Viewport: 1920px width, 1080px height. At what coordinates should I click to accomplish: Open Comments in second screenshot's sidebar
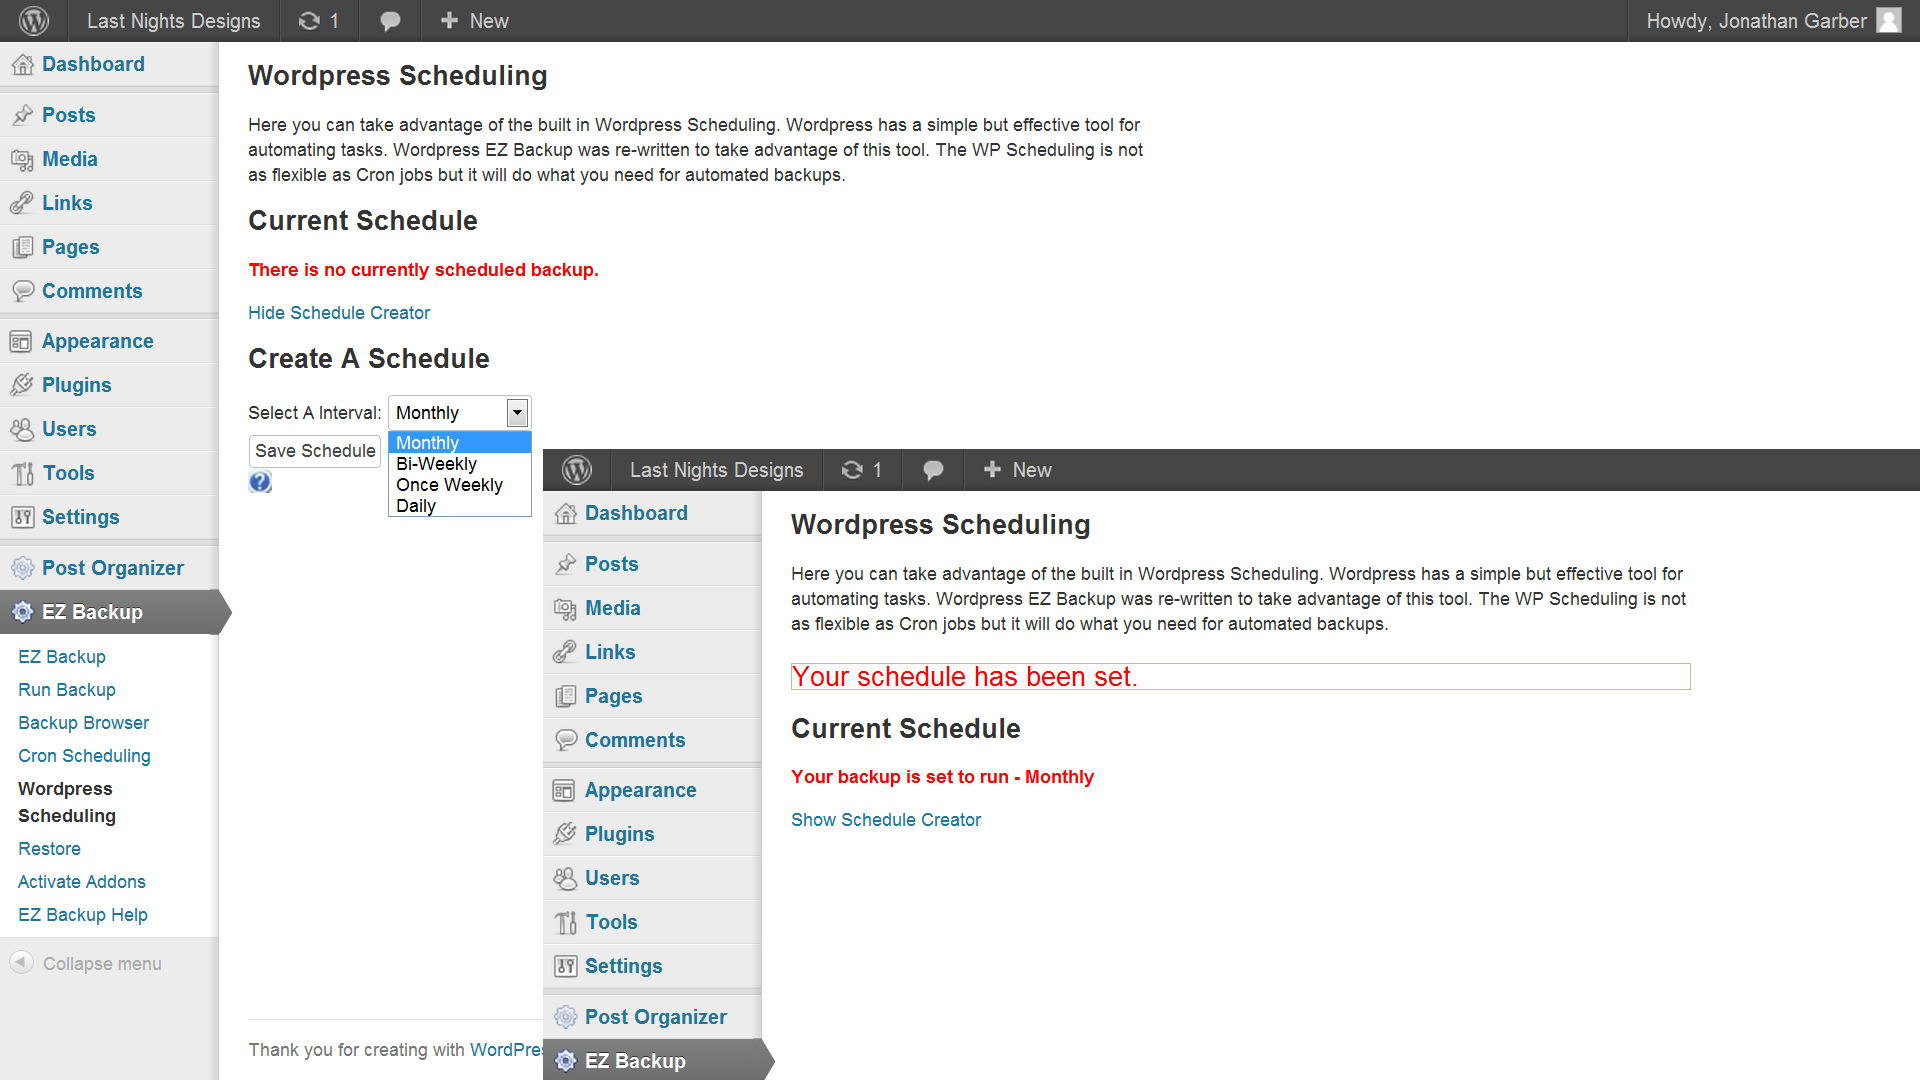635,740
